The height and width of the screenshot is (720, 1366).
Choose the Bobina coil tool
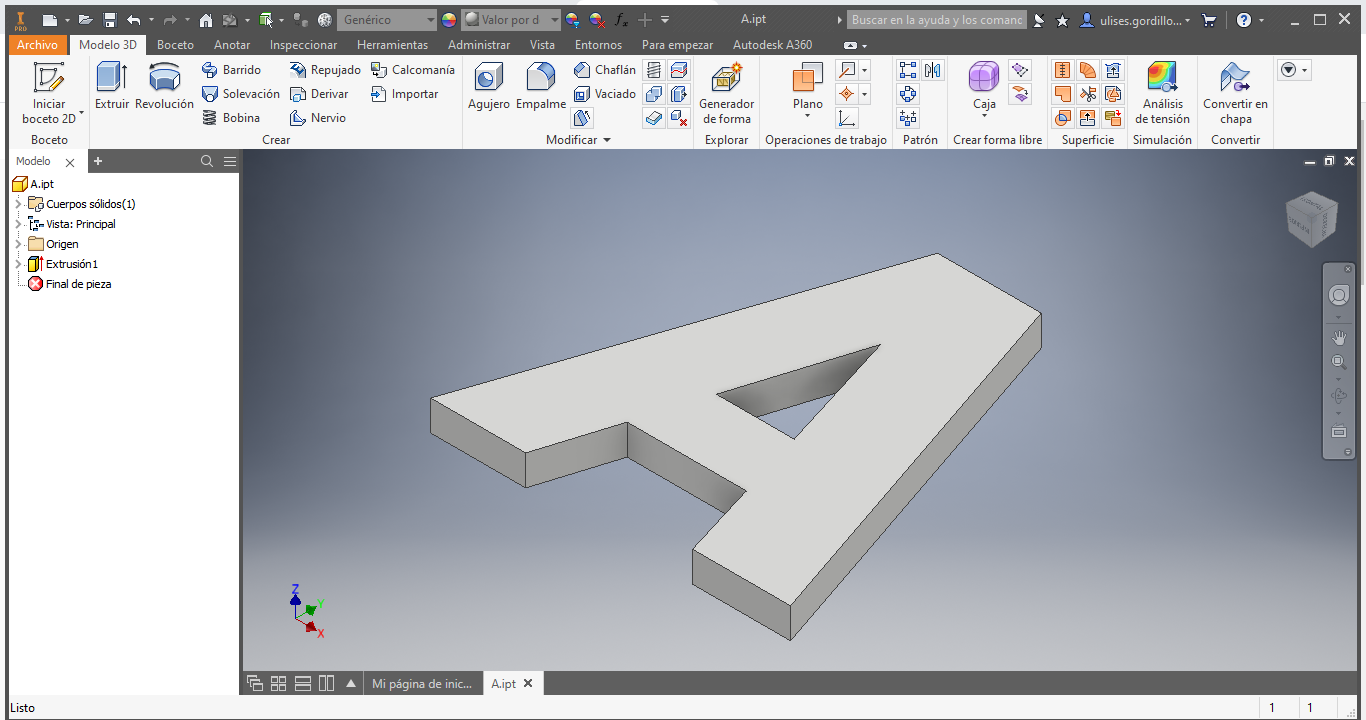231,118
